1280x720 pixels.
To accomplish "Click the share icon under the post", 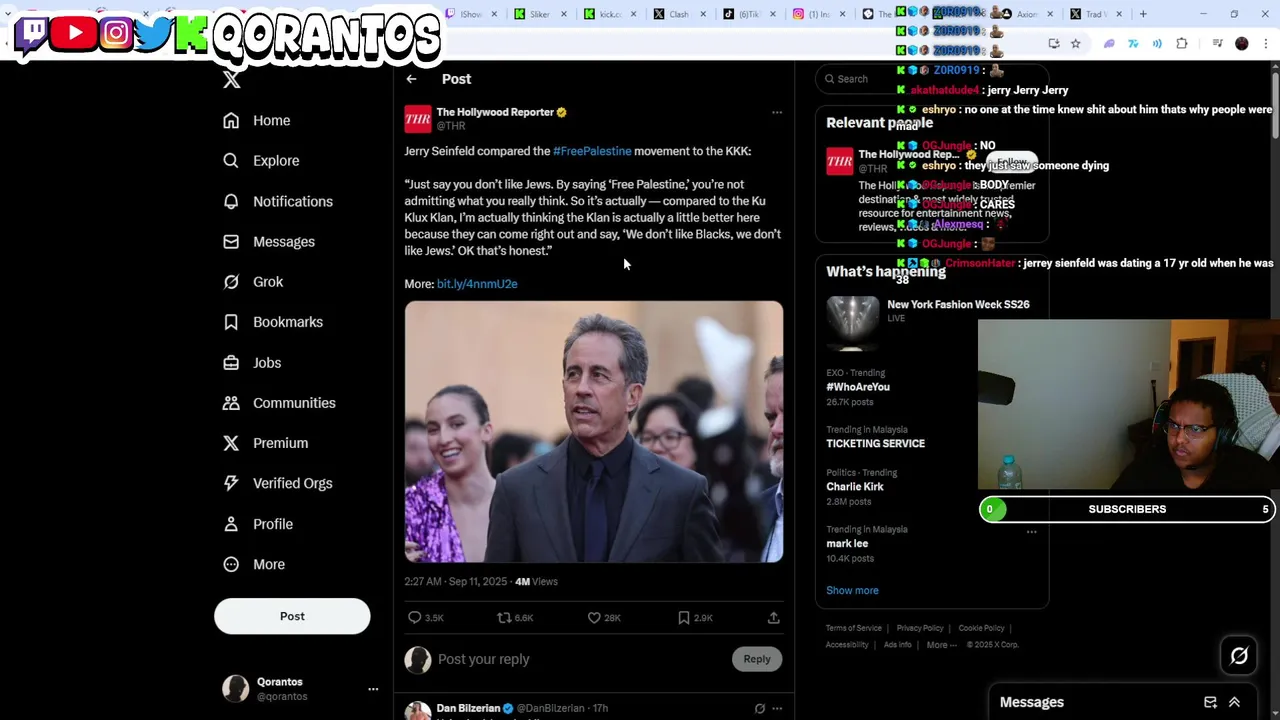I will pos(773,618).
